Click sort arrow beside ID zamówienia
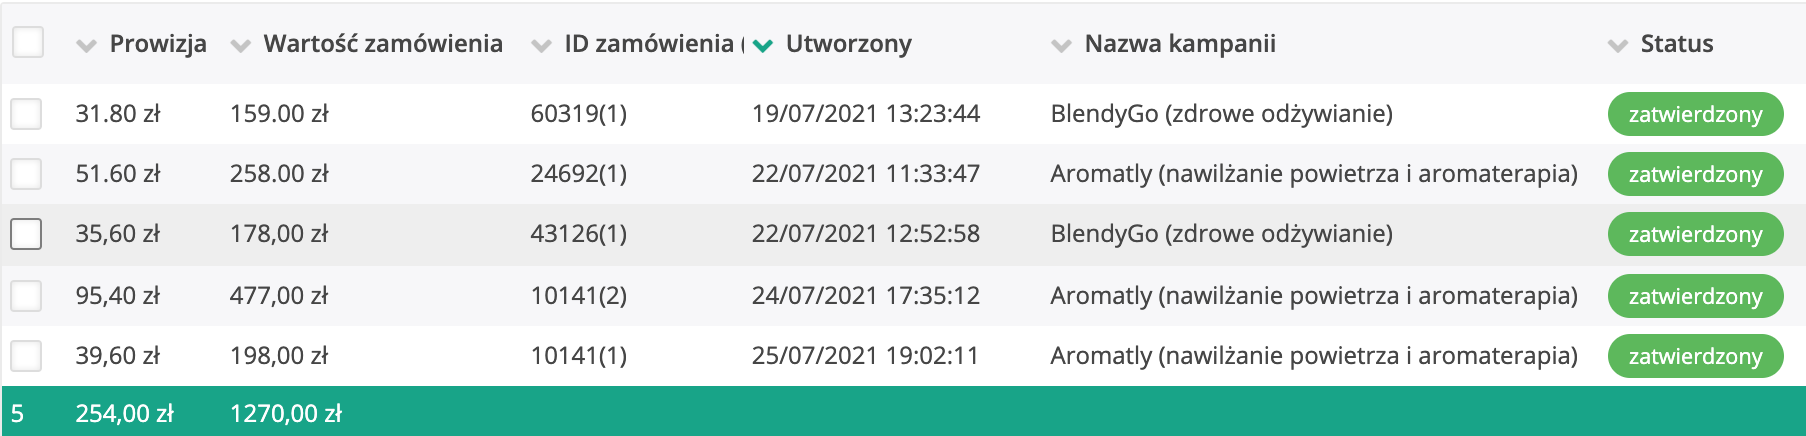Viewport: 1806px width, 436px height. (541, 45)
